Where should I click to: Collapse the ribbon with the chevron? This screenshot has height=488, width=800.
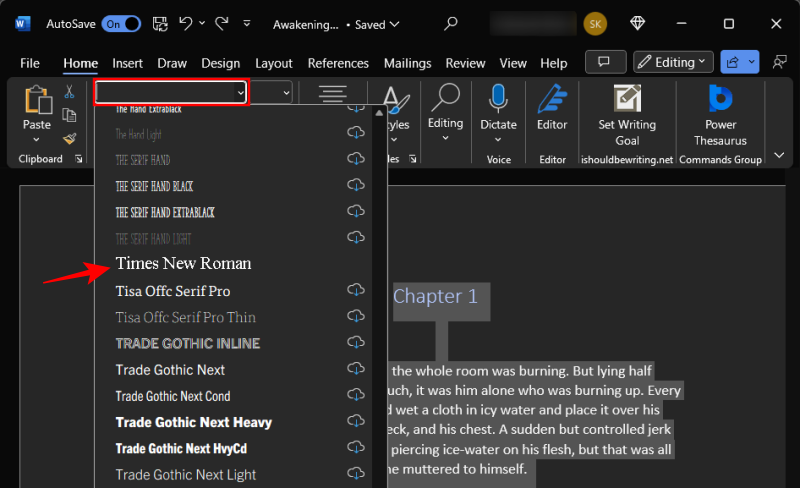tap(780, 156)
